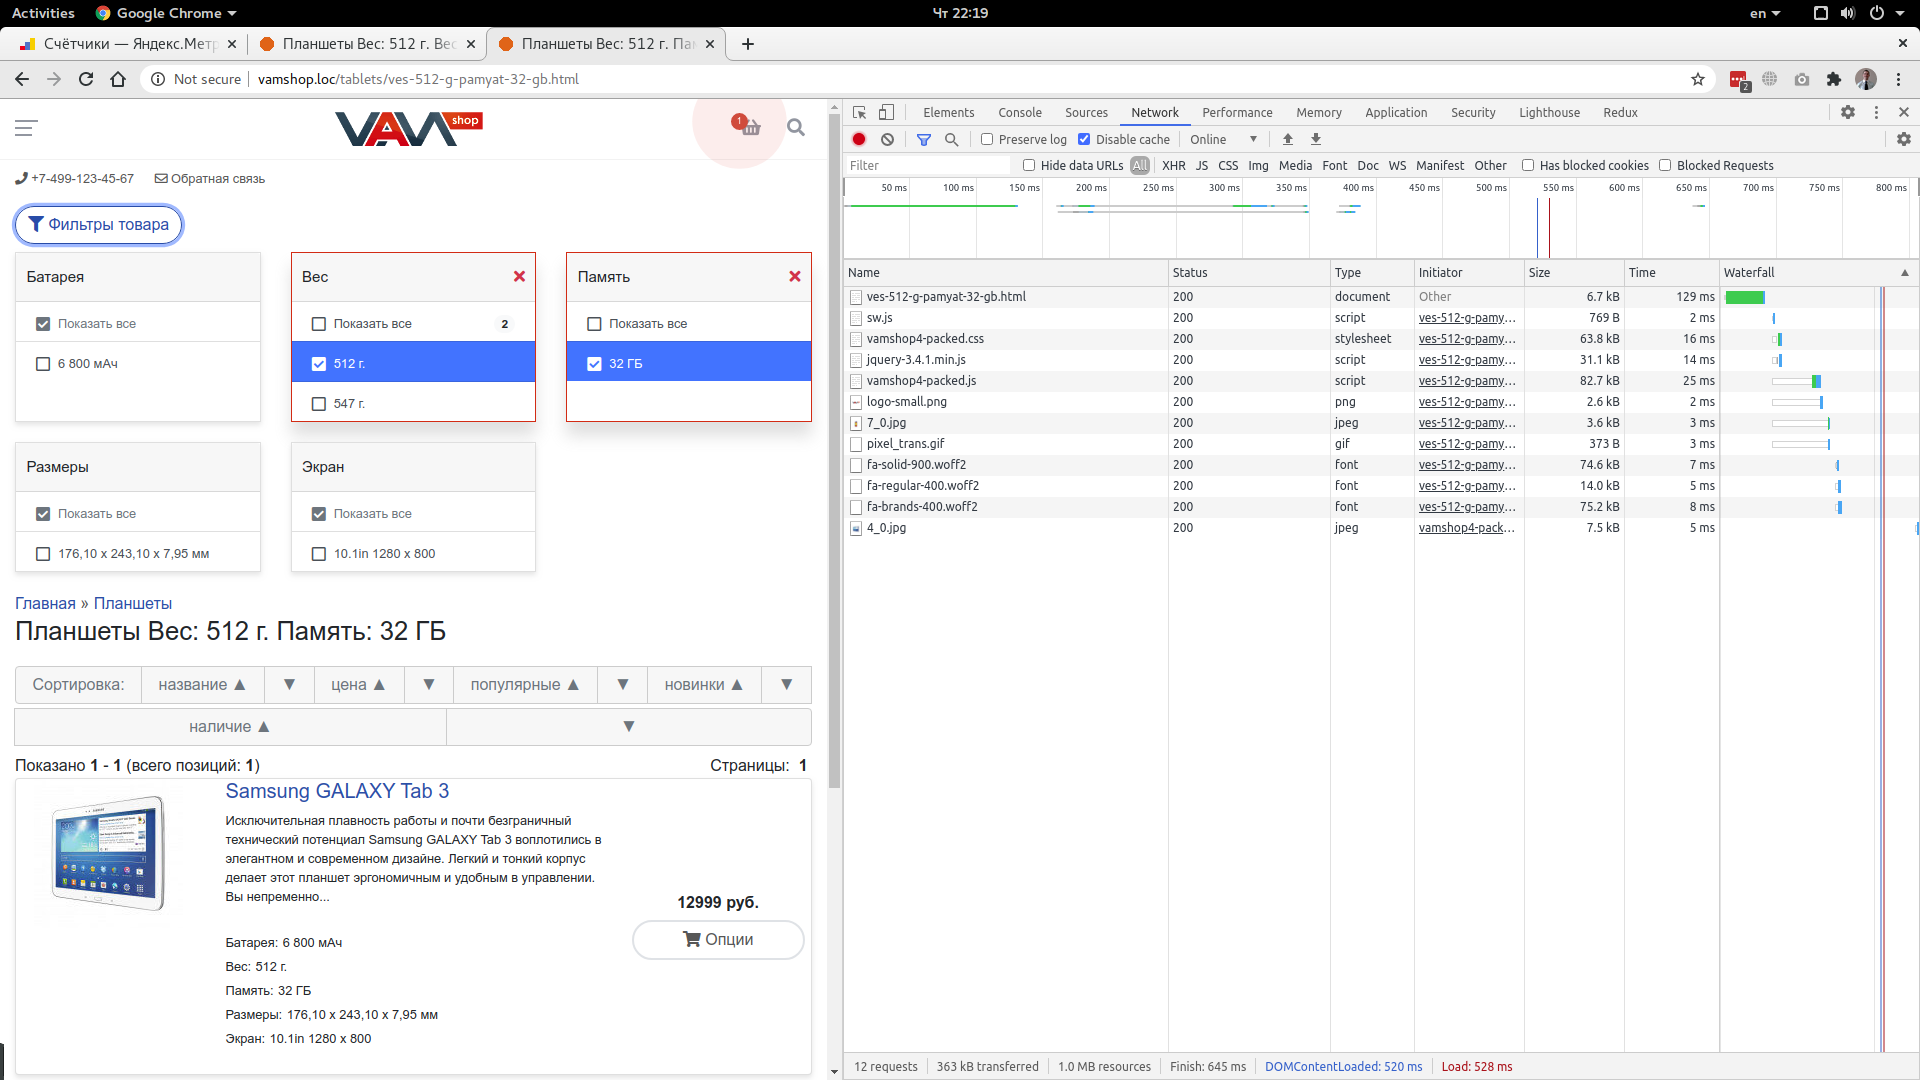1920x1080 pixels.
Task: Import HAR file with upload arrow
Action: pyautogui.click(x=1288, y=139)
